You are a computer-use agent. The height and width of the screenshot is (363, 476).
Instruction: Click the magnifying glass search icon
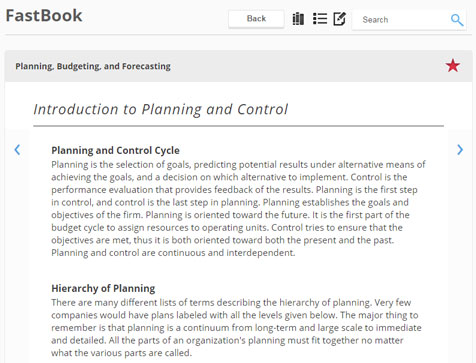click(x=457, y=20)
